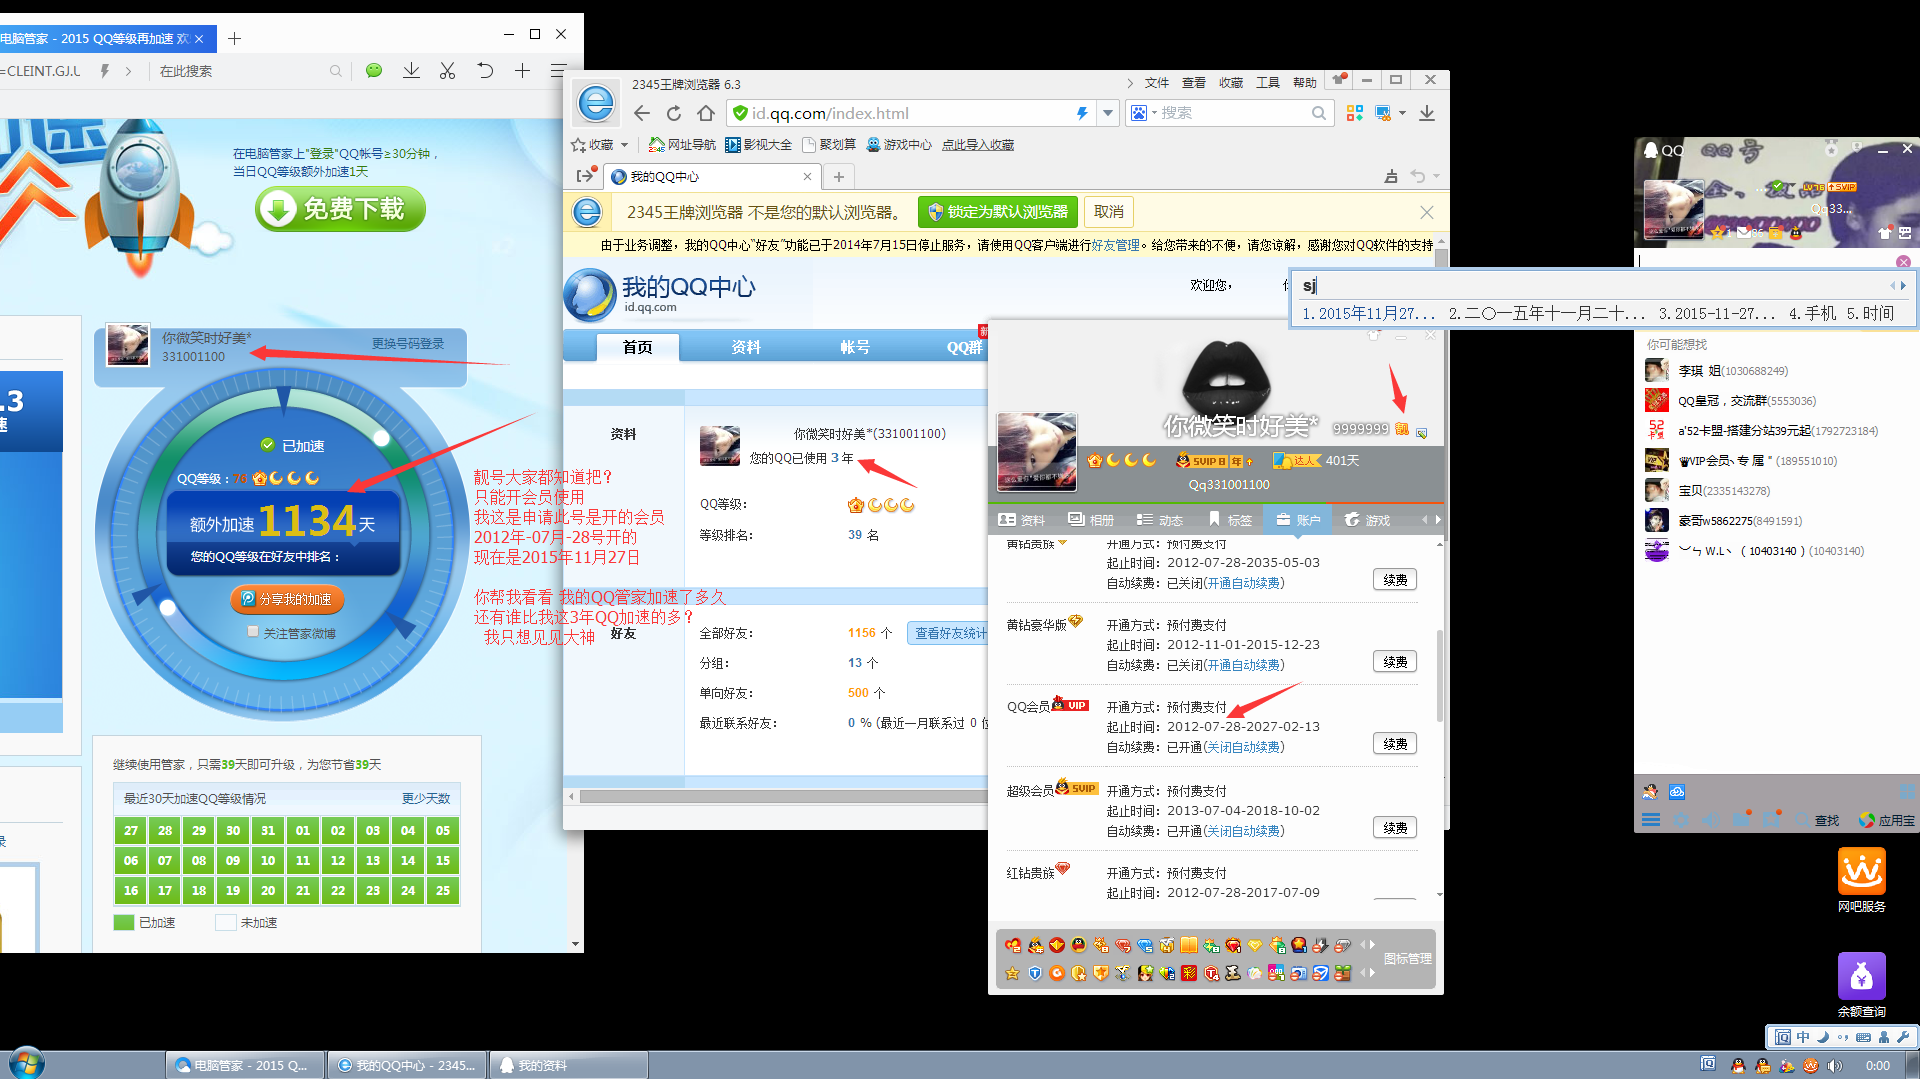Viewport: 1920px width, 1079px height.
Task: Reload the id.qq.com page
Action: [674, 113]
